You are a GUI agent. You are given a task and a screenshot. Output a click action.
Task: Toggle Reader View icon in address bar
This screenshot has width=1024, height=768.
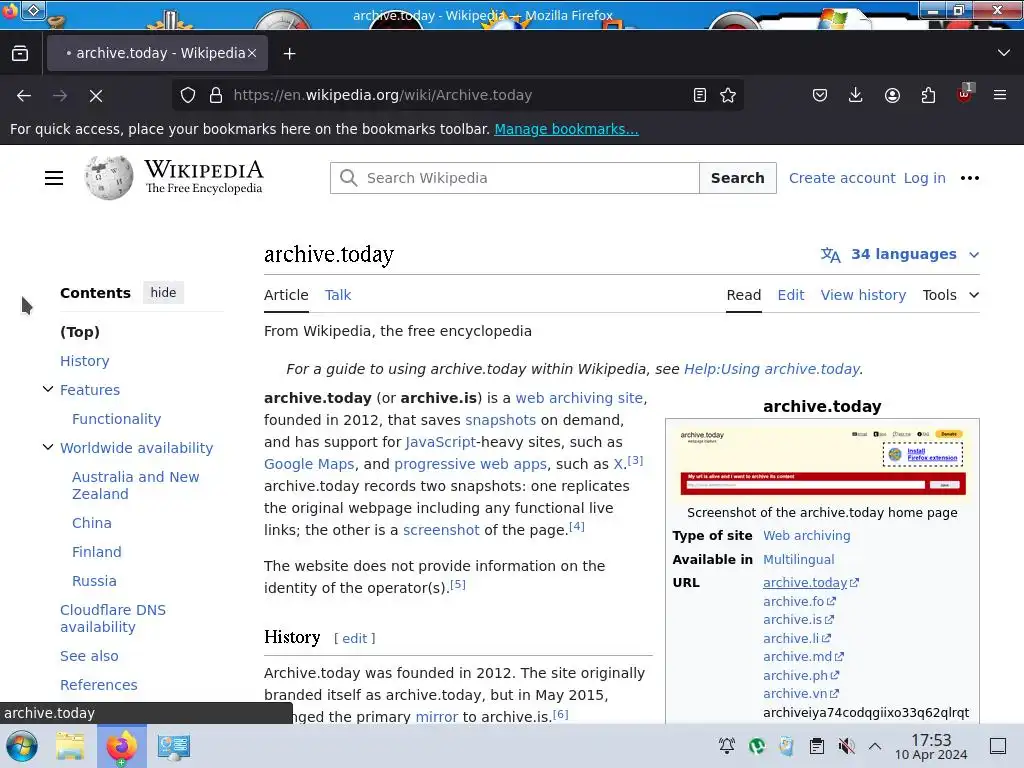point(699,95)
